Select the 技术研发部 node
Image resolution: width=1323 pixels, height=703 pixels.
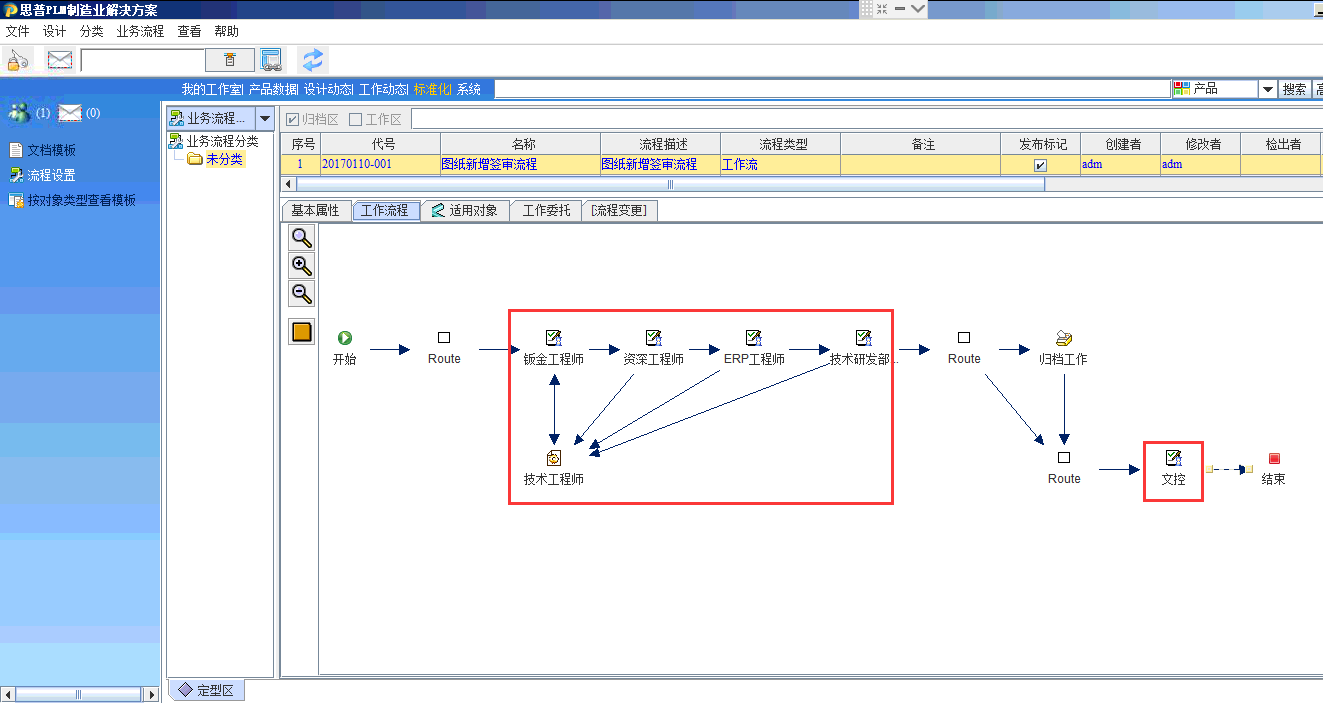863,348
